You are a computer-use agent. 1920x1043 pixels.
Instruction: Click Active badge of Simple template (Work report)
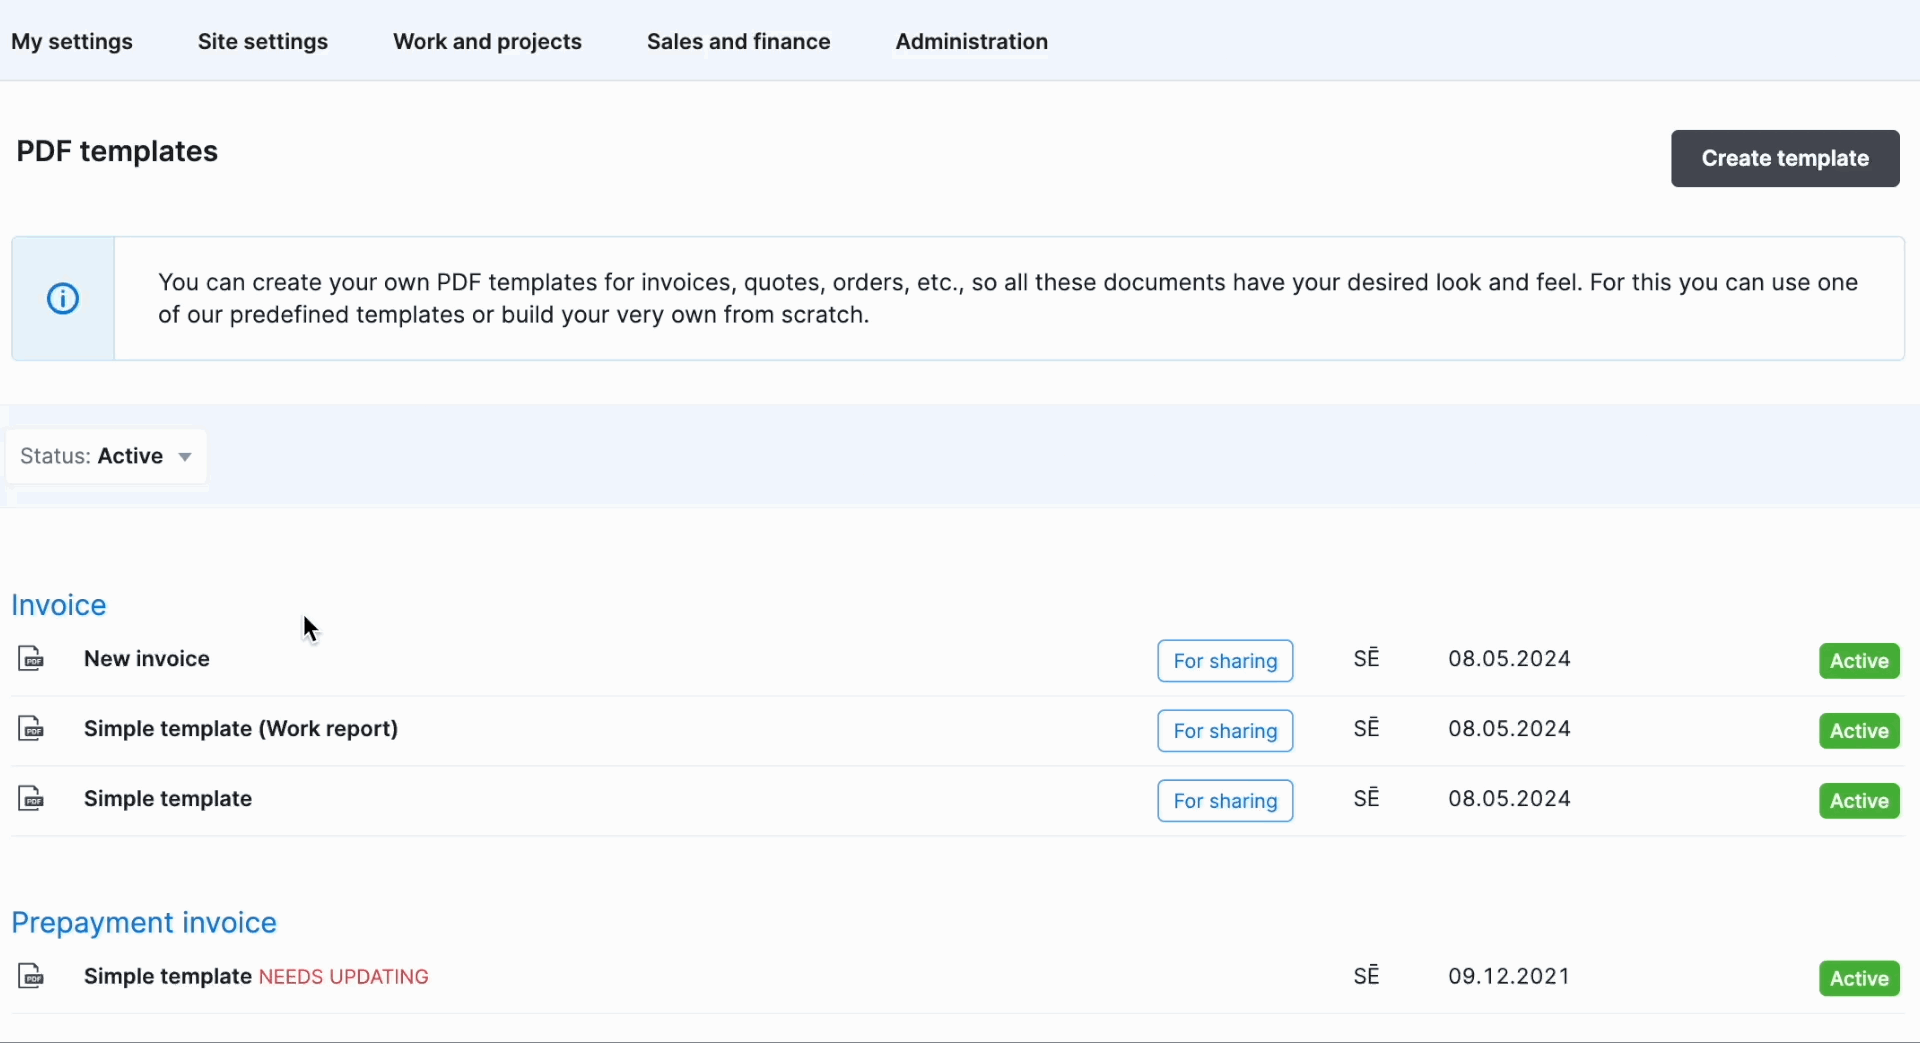(x=1859, y=731)
